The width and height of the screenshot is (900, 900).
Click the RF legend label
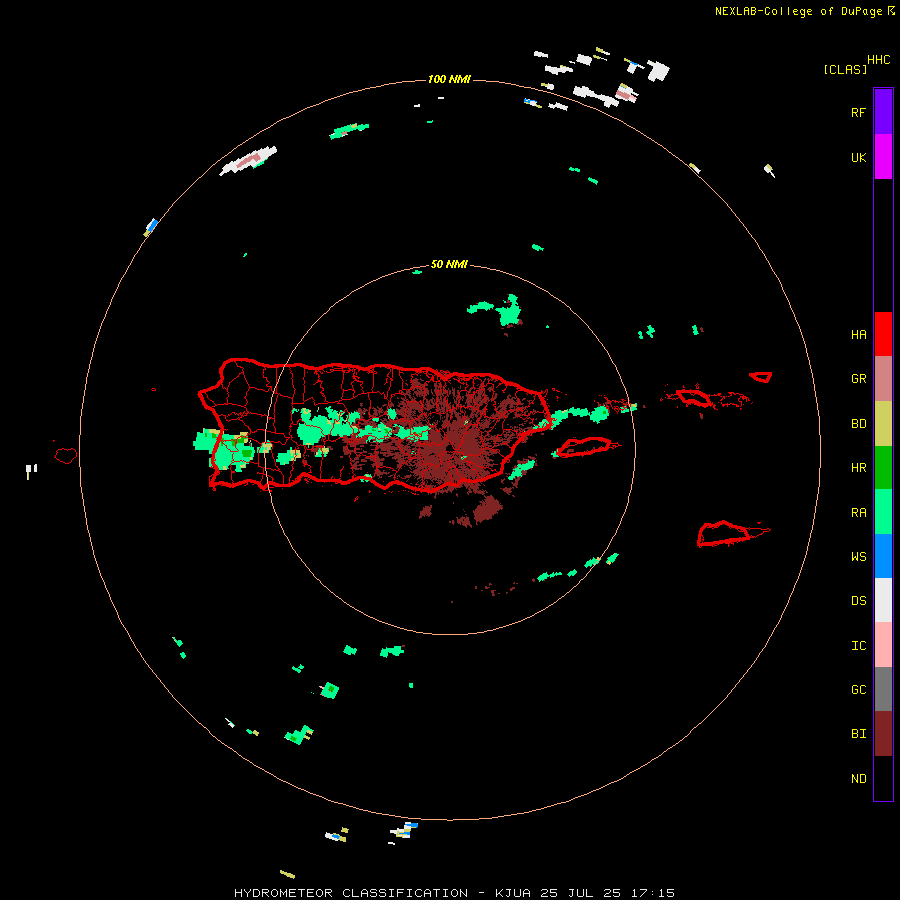(x=858, y=112)
